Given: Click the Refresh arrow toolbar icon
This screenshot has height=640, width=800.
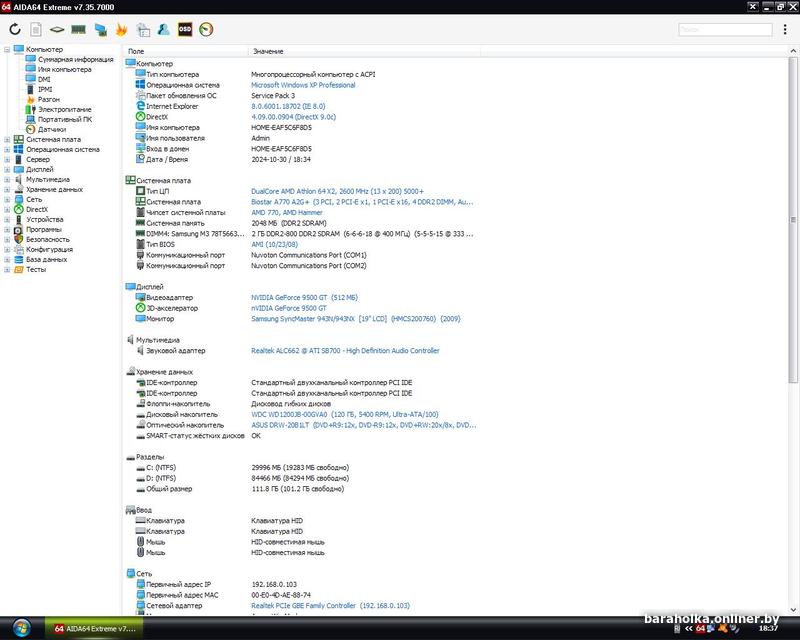Looking at the screenshot, I should 15,30.
